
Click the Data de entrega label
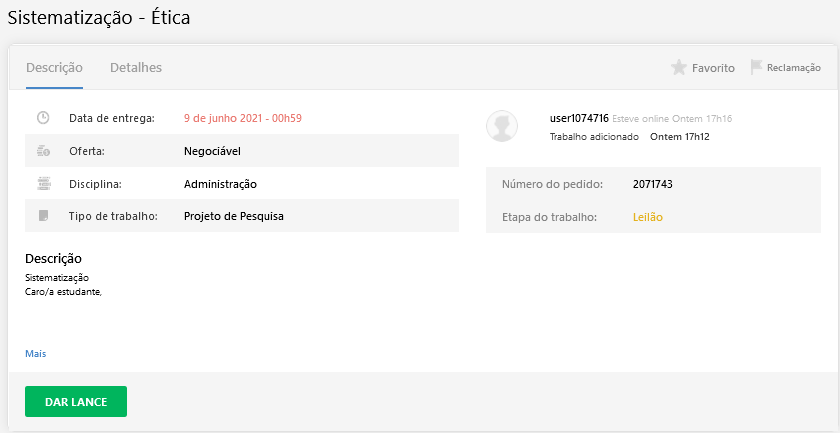(x=111, y=118)
